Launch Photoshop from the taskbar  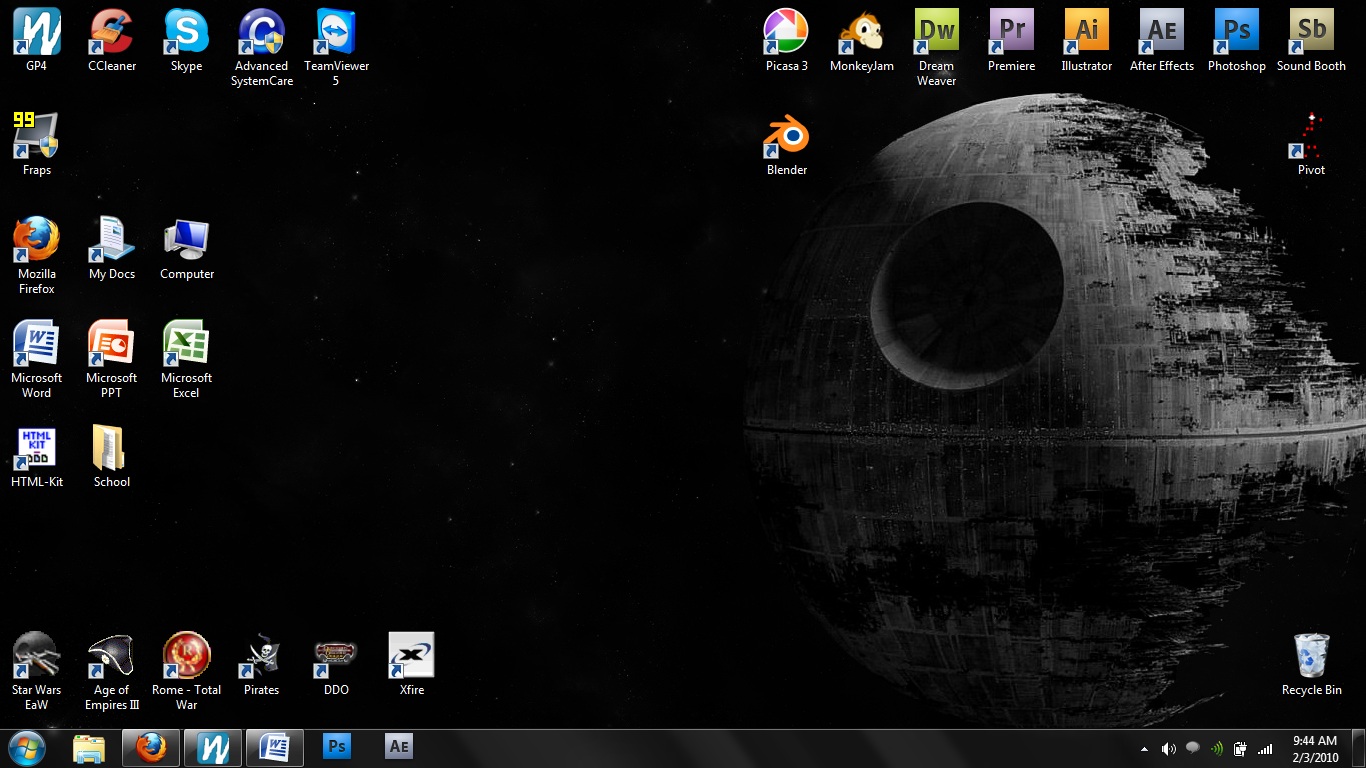click(x=337, y=747)
